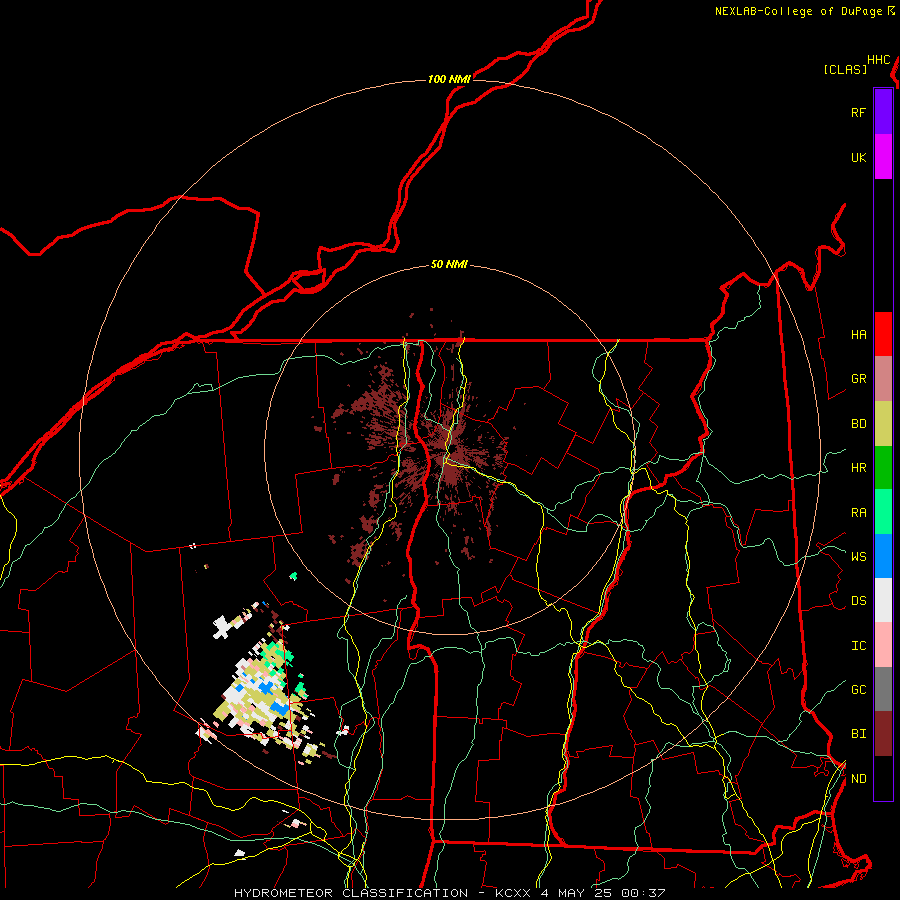
Task: Click the RF purple legend swatch
Action: click(883, 112)
